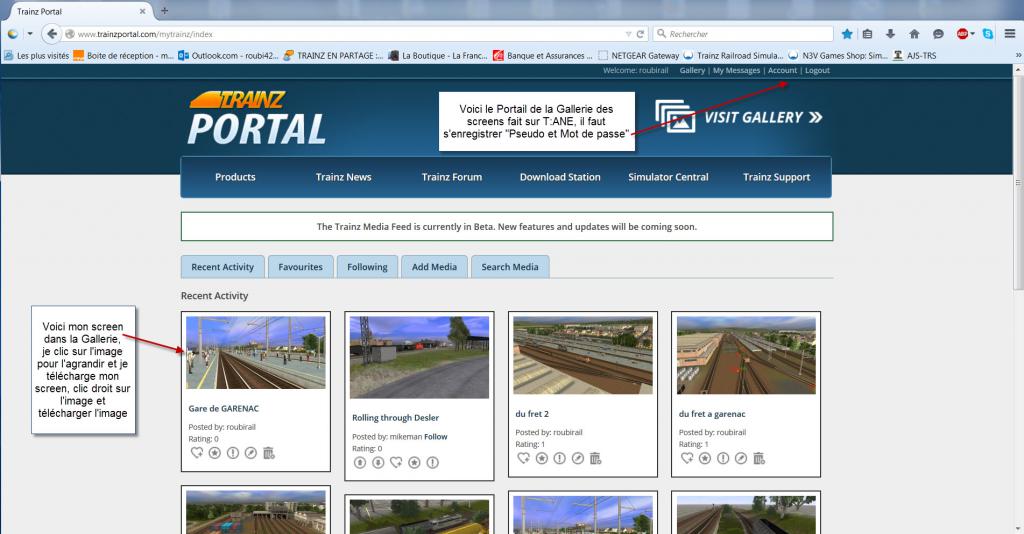Open the du fret 2 thumbnail
Viewport: 1024px width, 534px height.
[583, 355]
